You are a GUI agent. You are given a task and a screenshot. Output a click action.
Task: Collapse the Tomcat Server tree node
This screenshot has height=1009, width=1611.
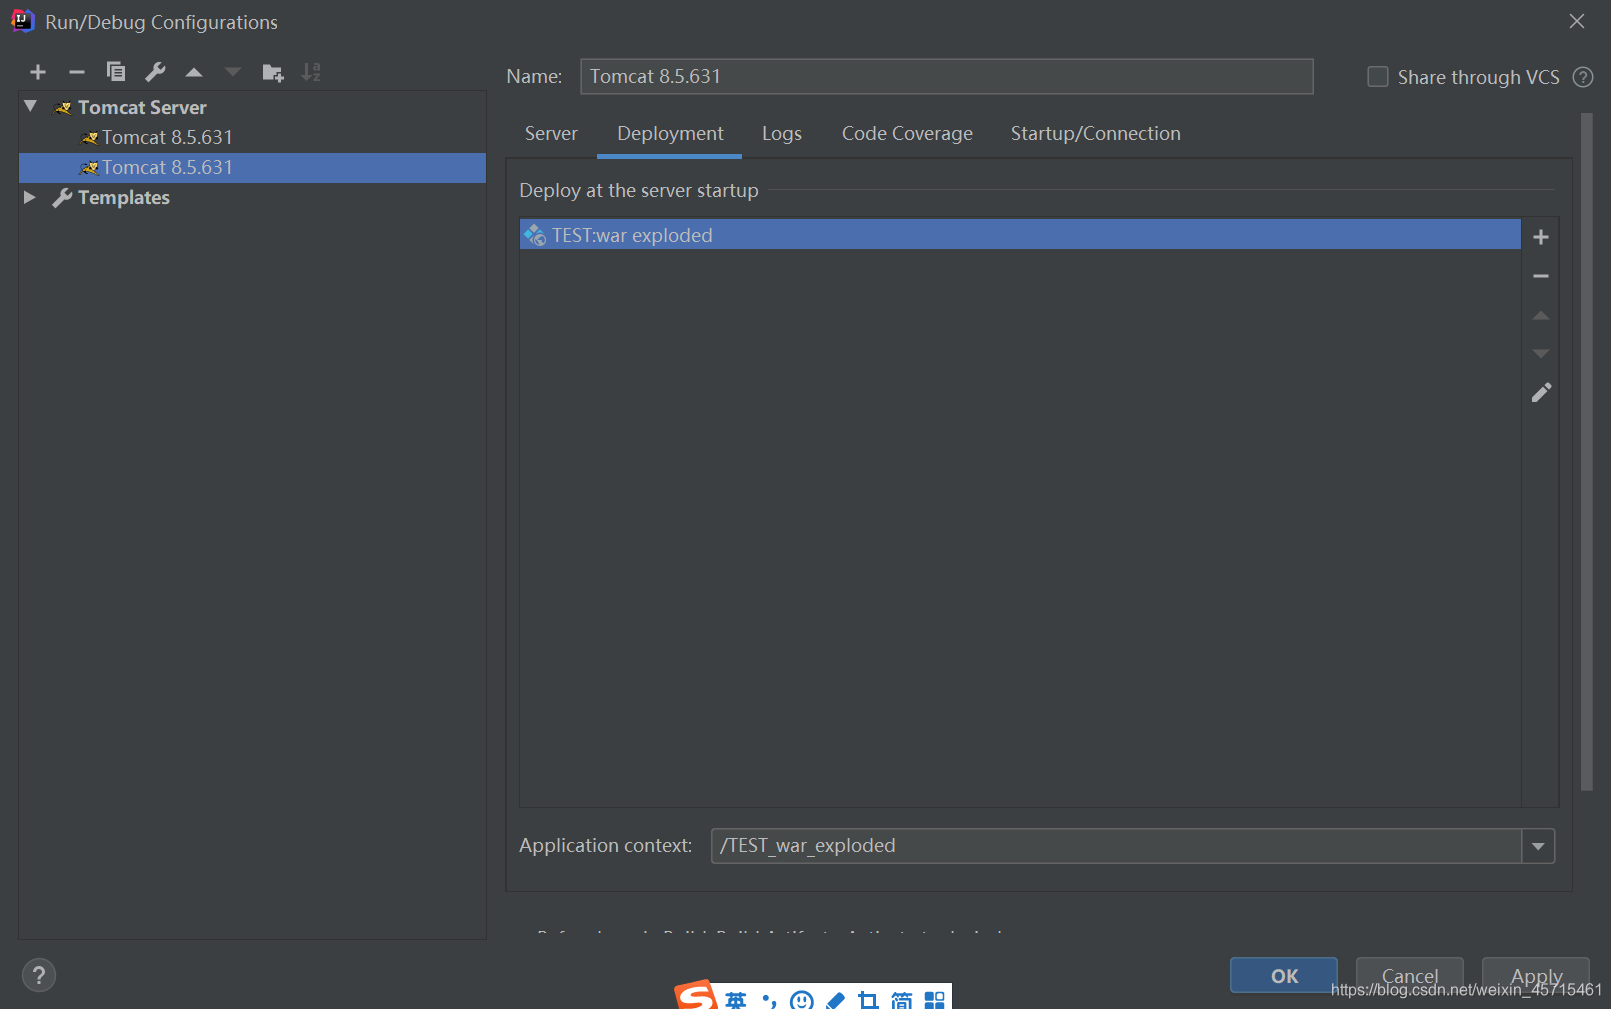[x=31, y=106]
